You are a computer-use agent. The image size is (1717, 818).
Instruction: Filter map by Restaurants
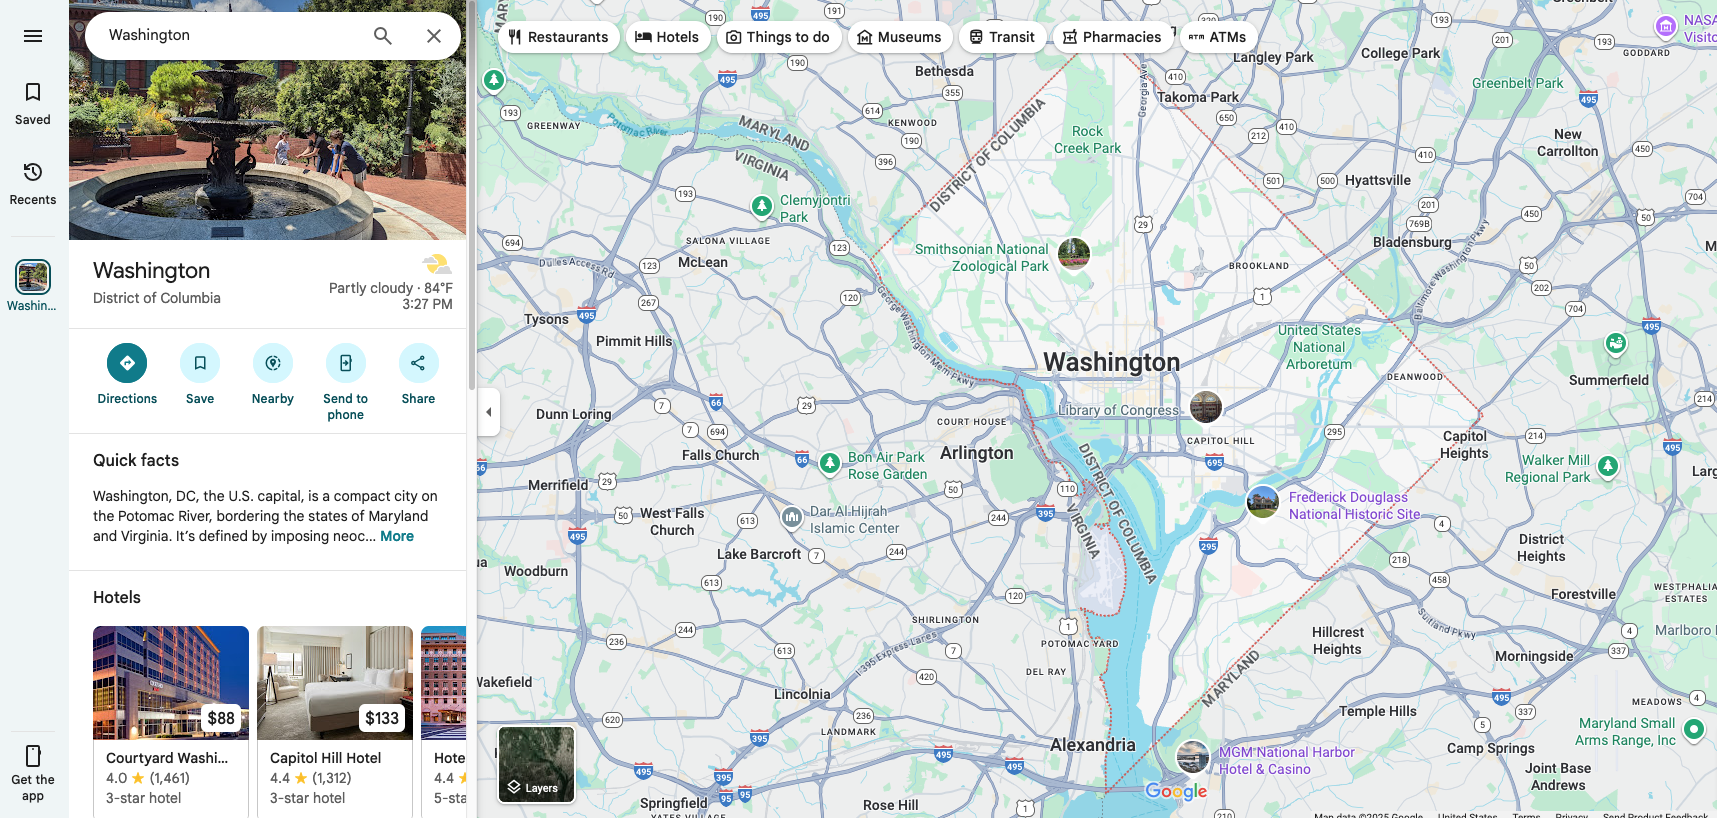[558, 37]
